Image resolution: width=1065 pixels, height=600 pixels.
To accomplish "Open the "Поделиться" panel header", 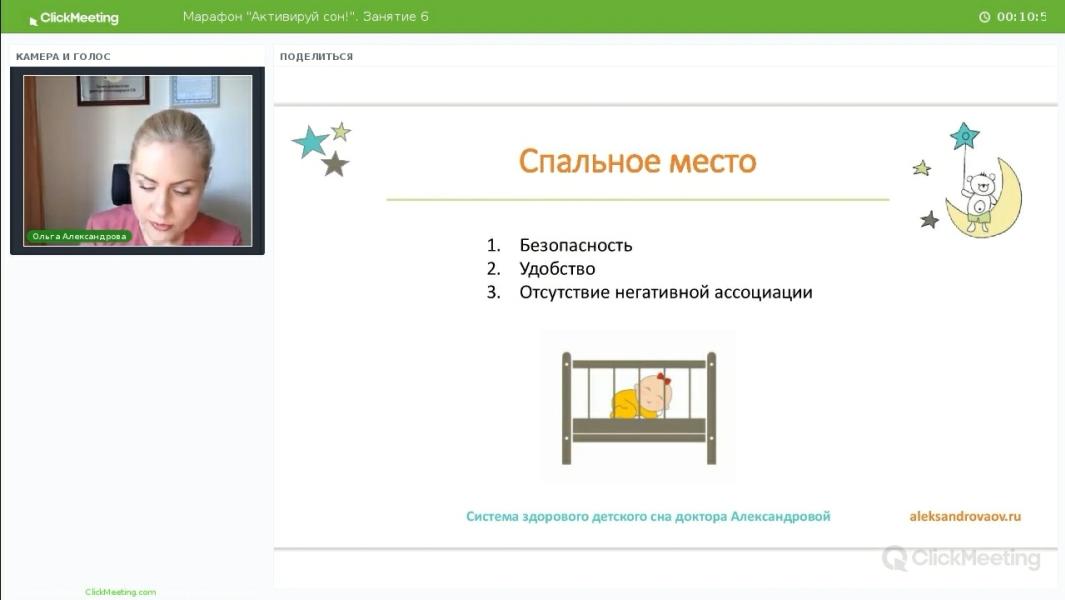I will pos(316,57).
